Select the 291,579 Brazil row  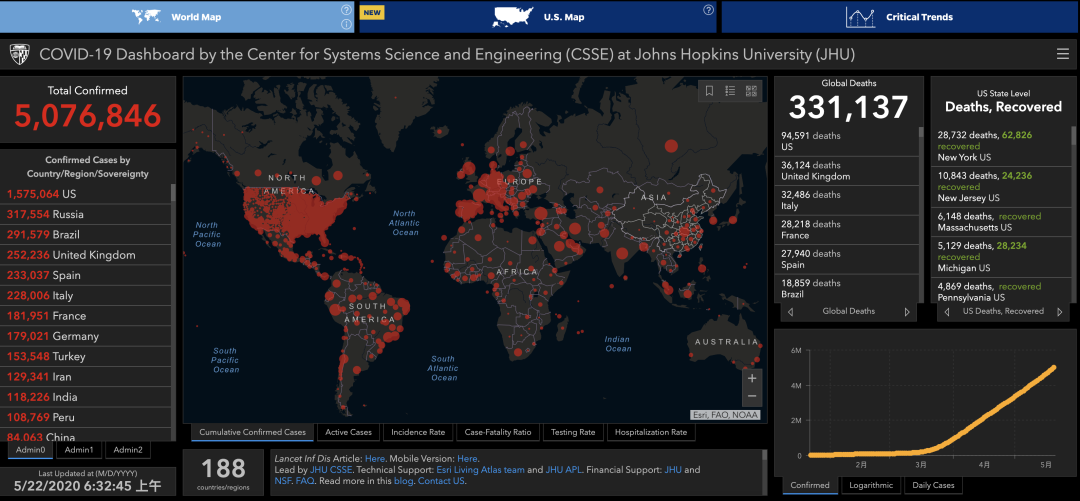tap(85, 234)
